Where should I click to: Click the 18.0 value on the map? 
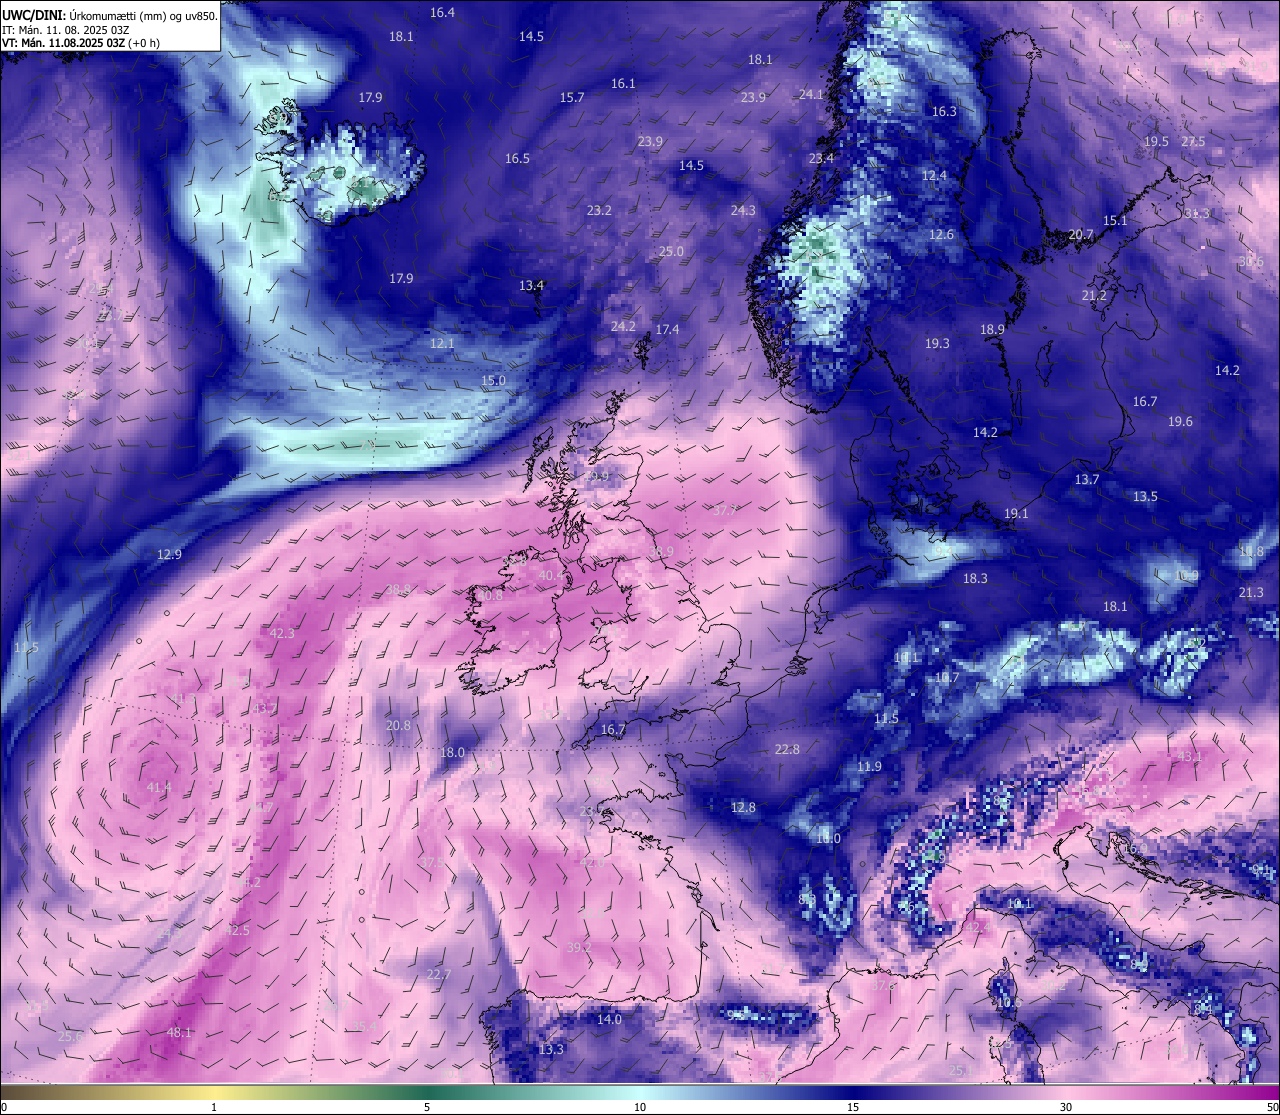pyautogui.click(x=452, y=752)
